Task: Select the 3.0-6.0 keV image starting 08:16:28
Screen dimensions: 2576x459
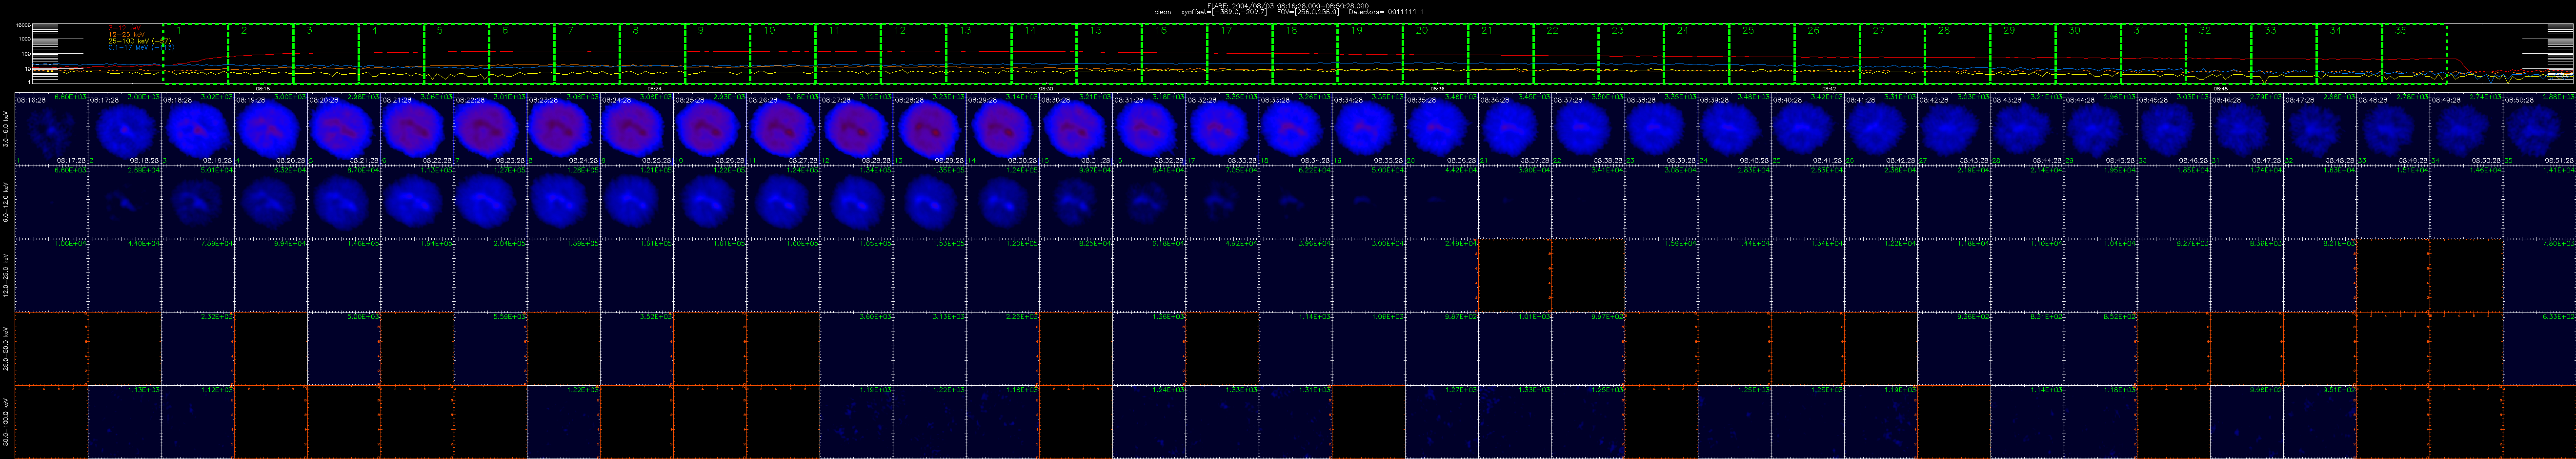Action: pyautogui.click(x=52, y=129)
